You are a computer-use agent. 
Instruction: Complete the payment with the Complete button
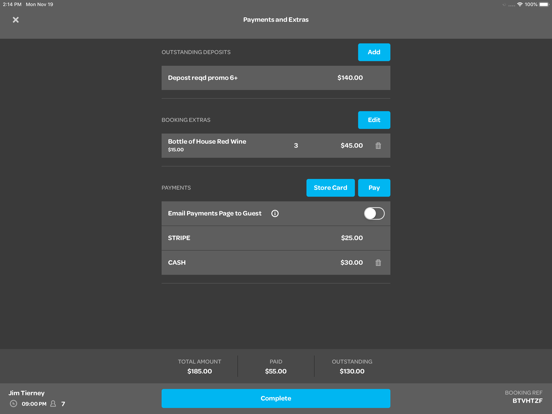(276, 398)
